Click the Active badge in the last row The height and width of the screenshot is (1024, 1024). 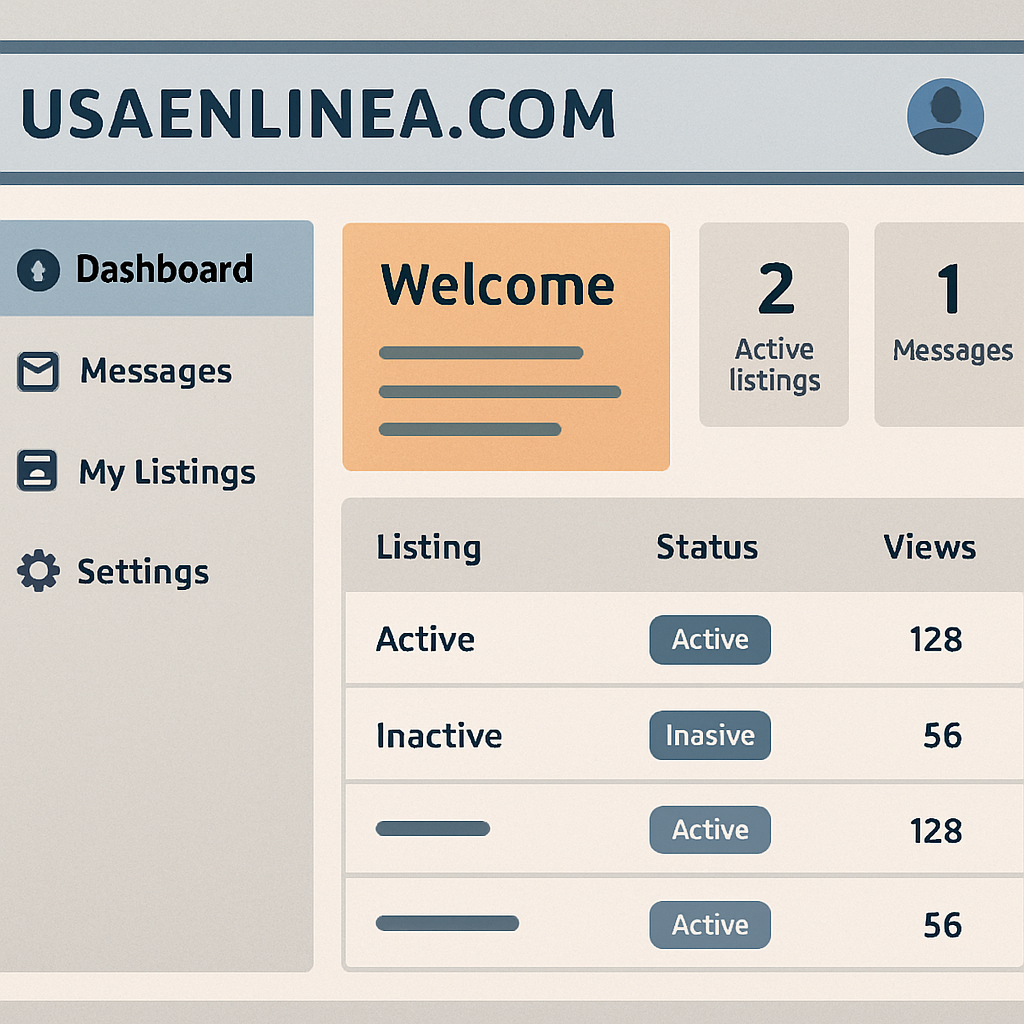pos(710,925)
